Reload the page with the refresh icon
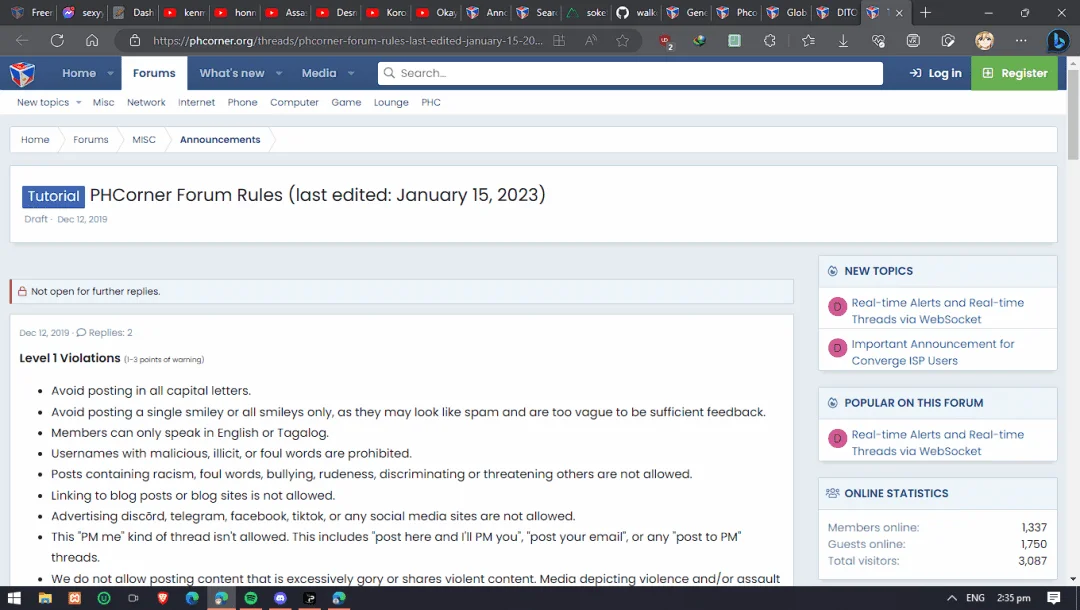The image size is (1080, 610). pos(57,41)
